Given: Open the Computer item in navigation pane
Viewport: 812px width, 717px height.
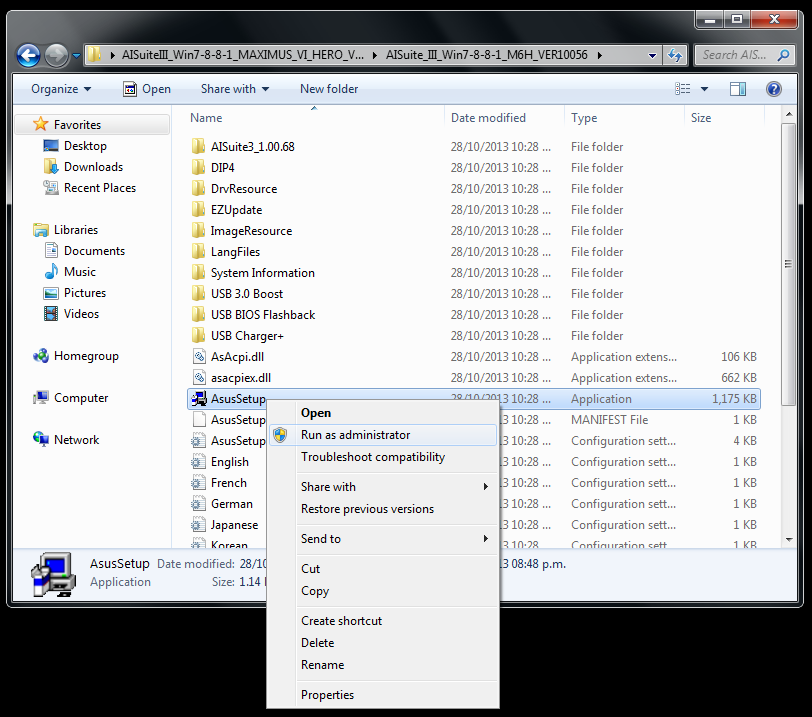Looking at the screenshot, I should click(81, 398).
